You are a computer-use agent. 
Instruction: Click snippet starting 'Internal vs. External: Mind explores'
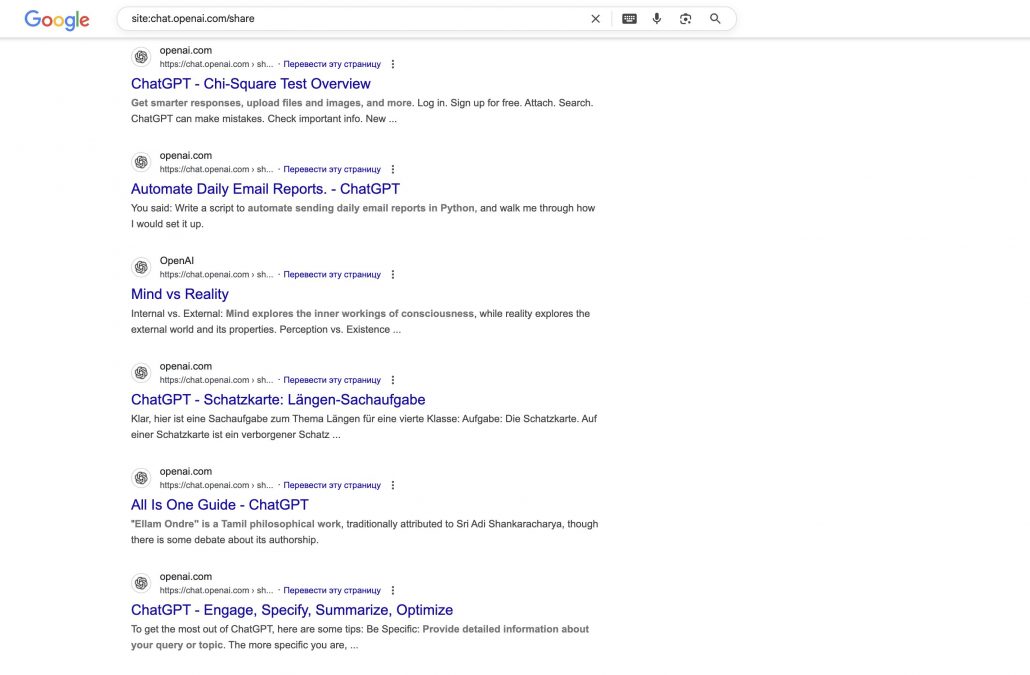(x=360, y=322)
